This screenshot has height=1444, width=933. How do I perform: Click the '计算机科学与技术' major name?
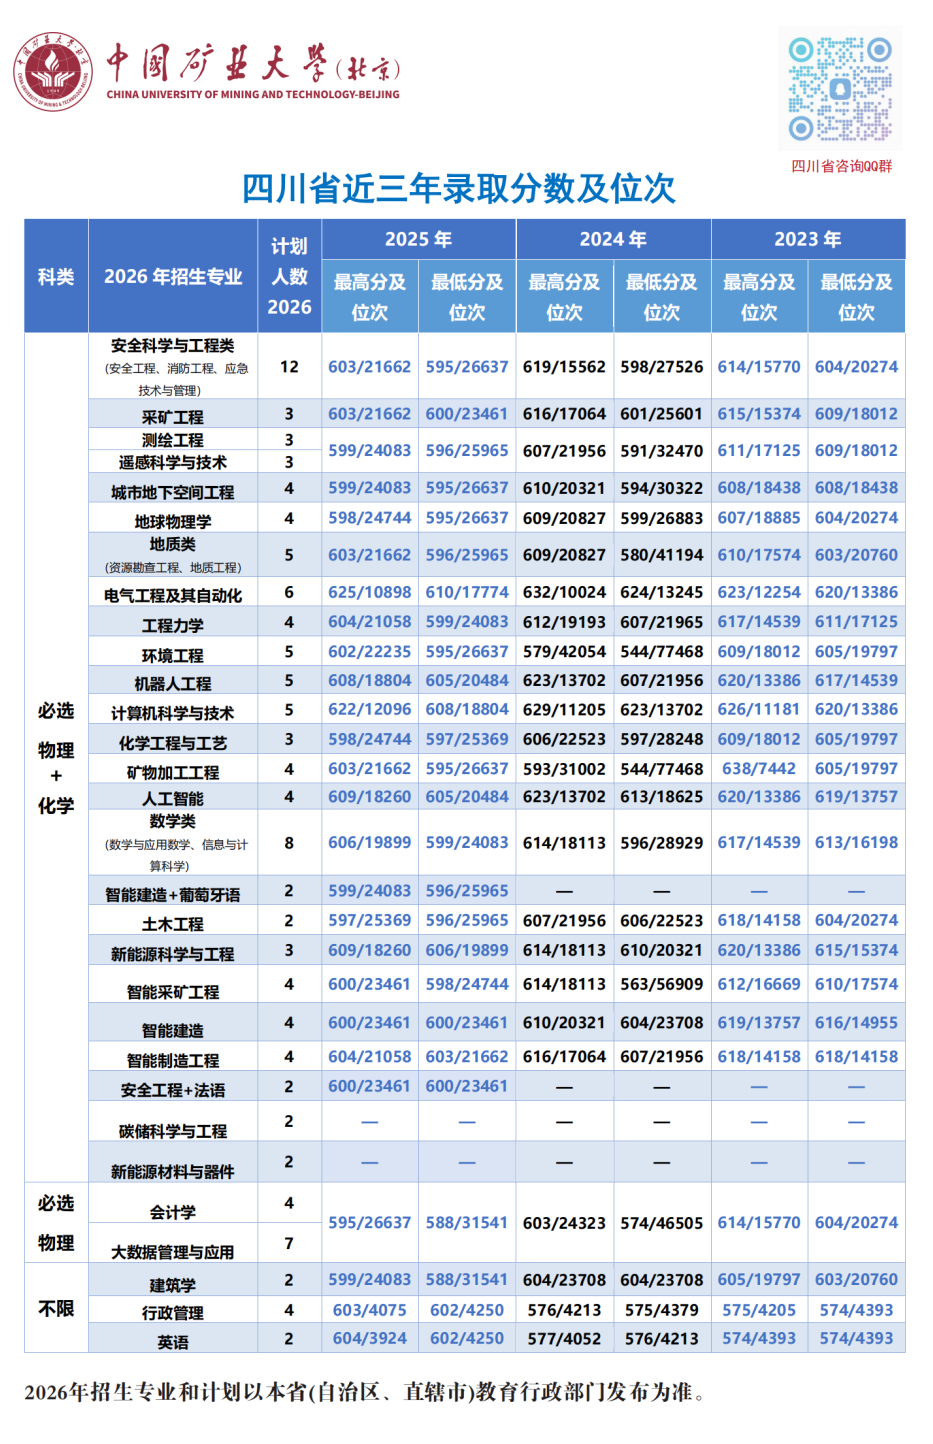[x=173, y=713]
